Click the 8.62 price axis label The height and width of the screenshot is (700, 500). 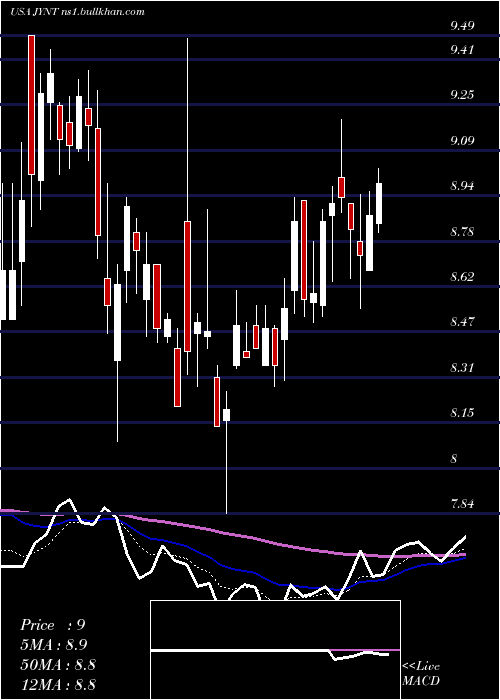(x=462, y=277)
